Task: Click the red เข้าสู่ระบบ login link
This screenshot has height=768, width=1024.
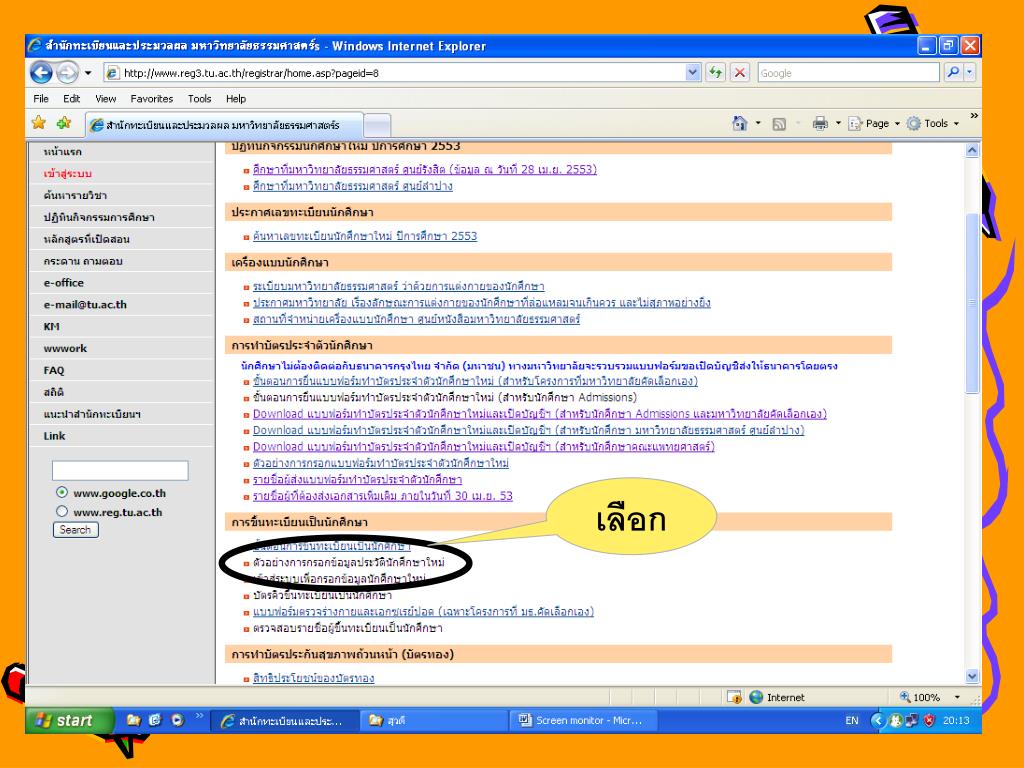Action: [68, 173]
